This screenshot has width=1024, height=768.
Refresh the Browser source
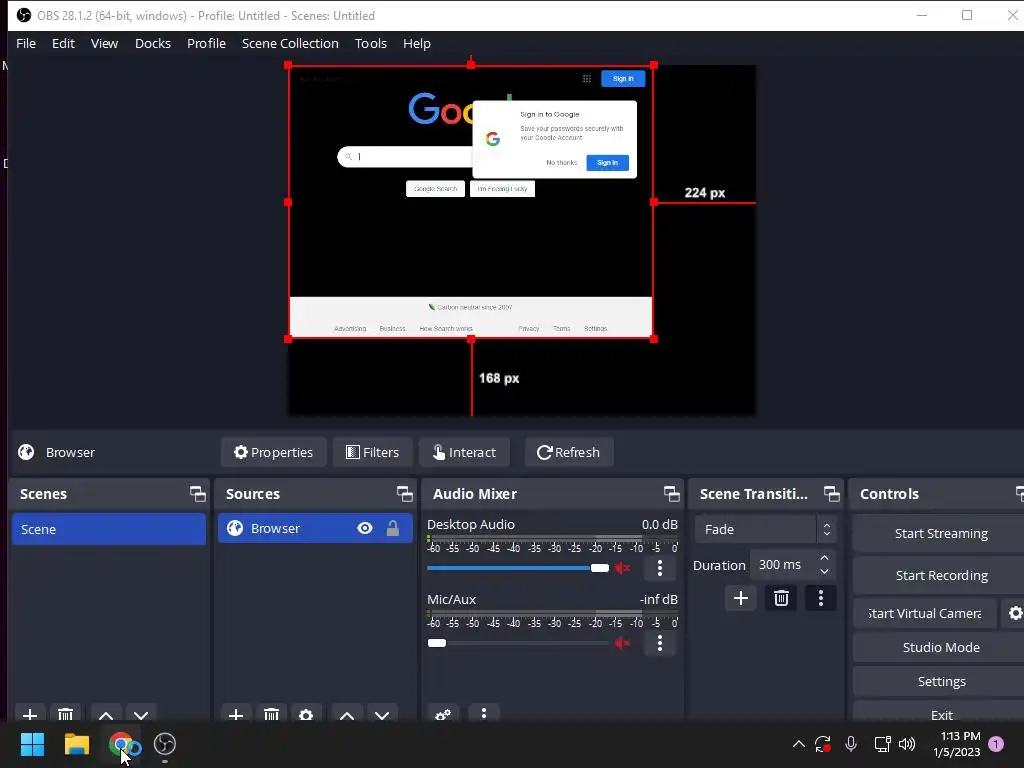(569, 452)
